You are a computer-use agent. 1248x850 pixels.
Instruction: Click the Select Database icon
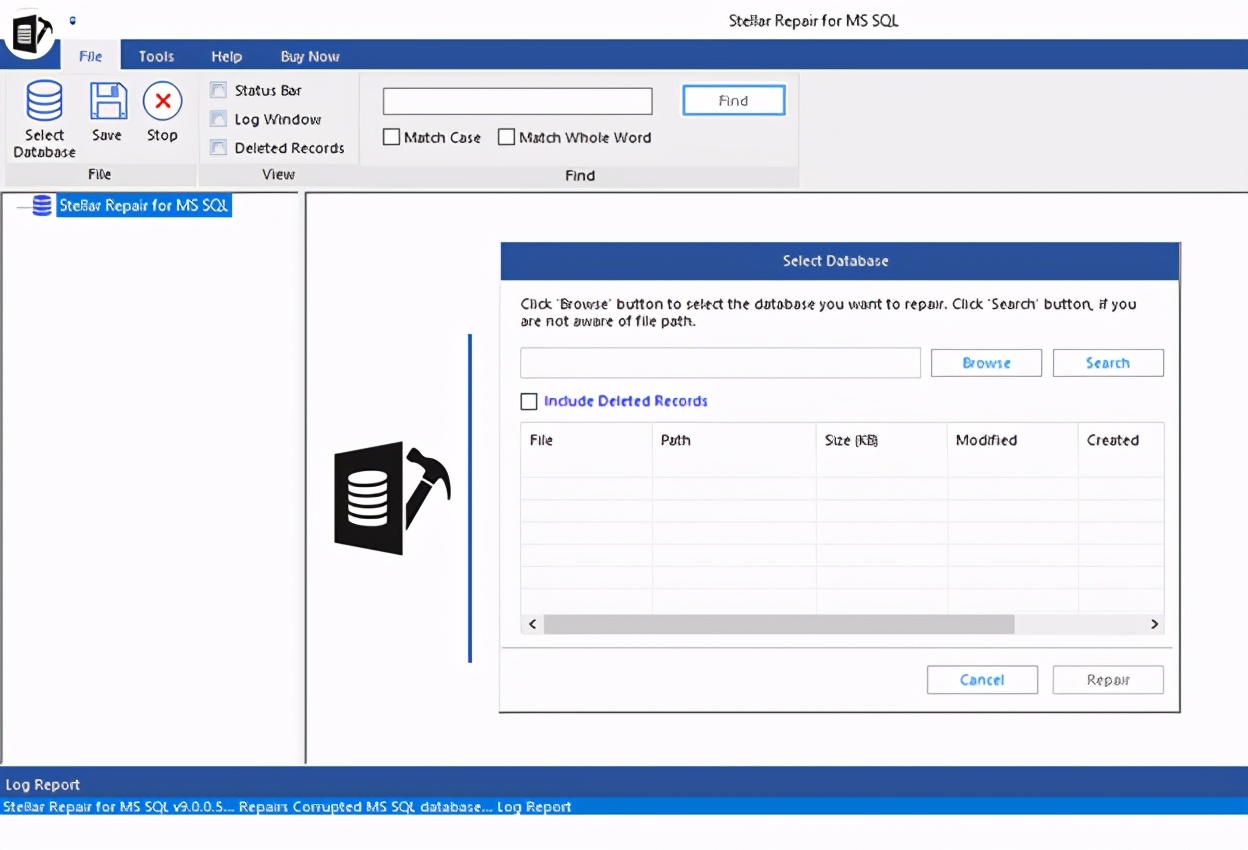coord(44,101)
